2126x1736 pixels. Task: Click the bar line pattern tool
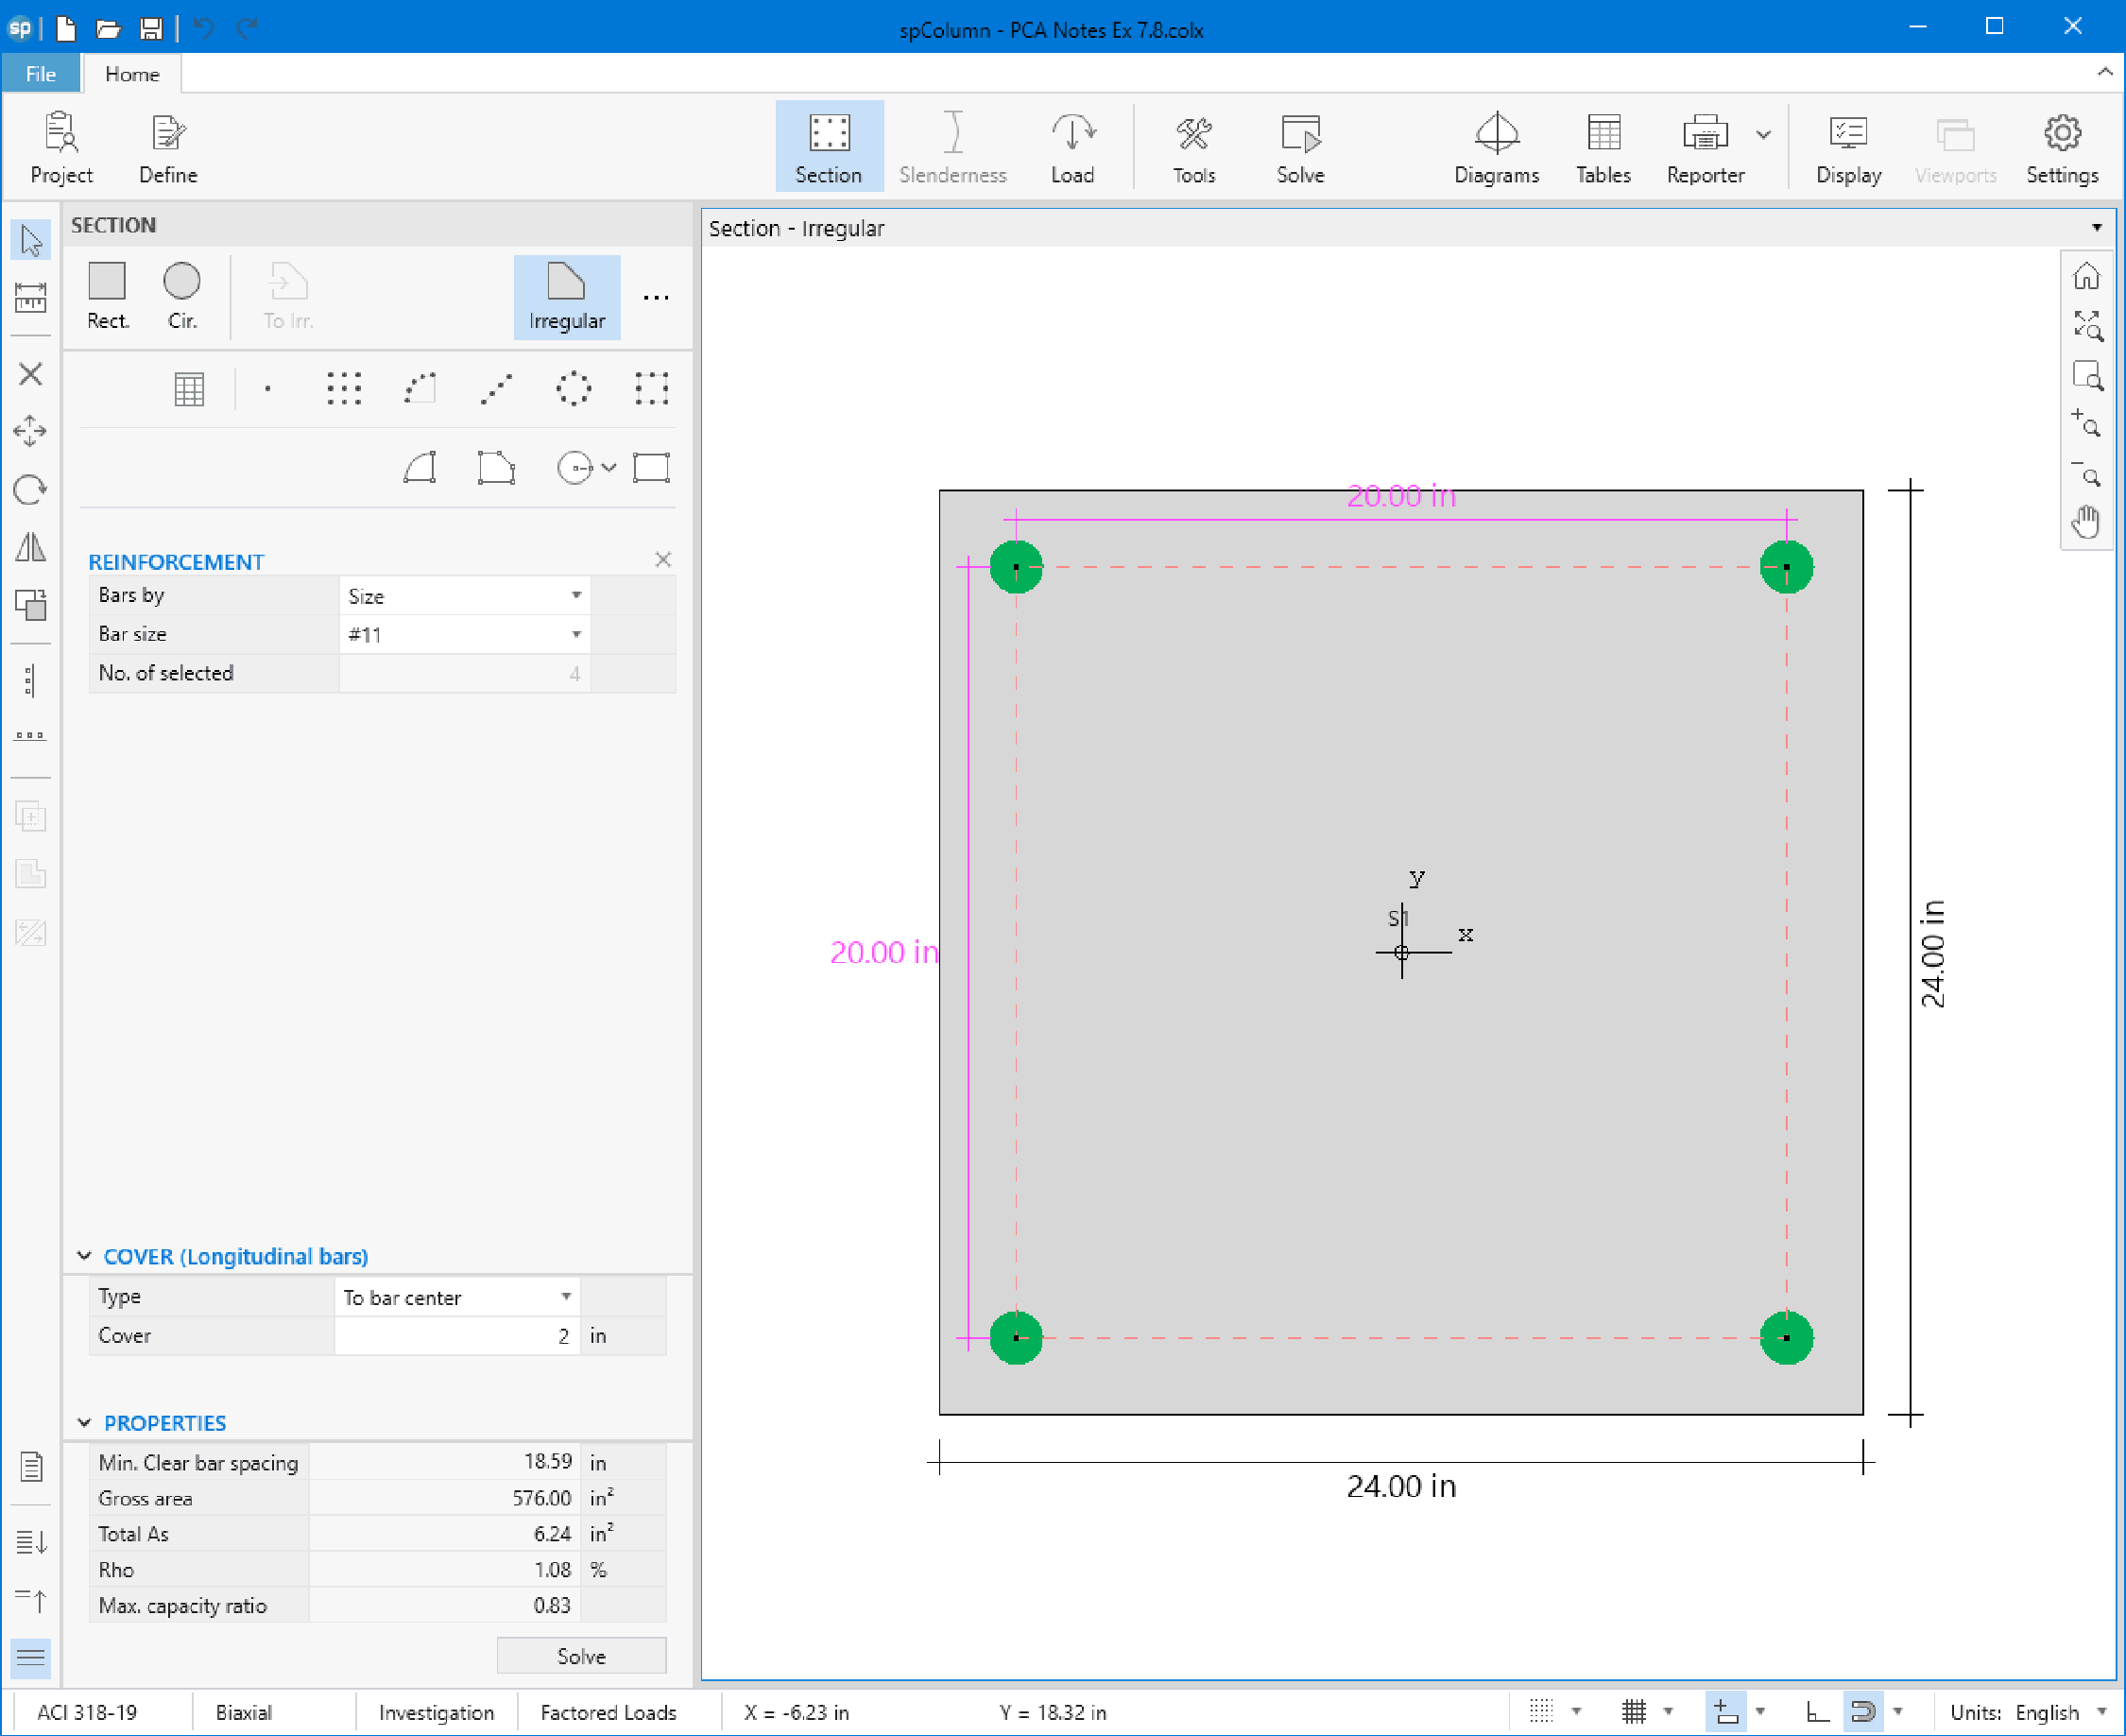point(497,388)
